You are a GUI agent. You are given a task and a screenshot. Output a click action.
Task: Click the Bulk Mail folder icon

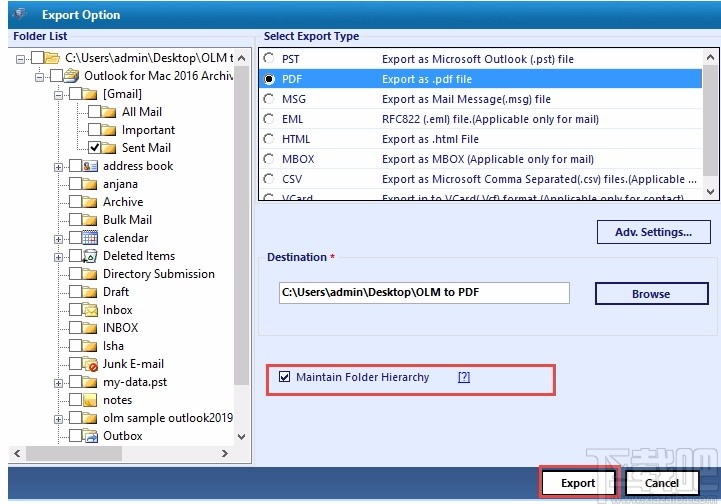click(x=90, y=220)
